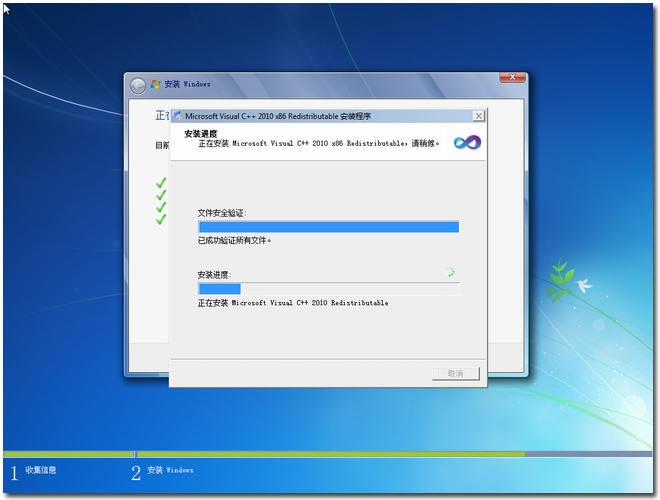Click the Visual C++ installer title bar text
This screenshot has width=660, height=500.
278,116
